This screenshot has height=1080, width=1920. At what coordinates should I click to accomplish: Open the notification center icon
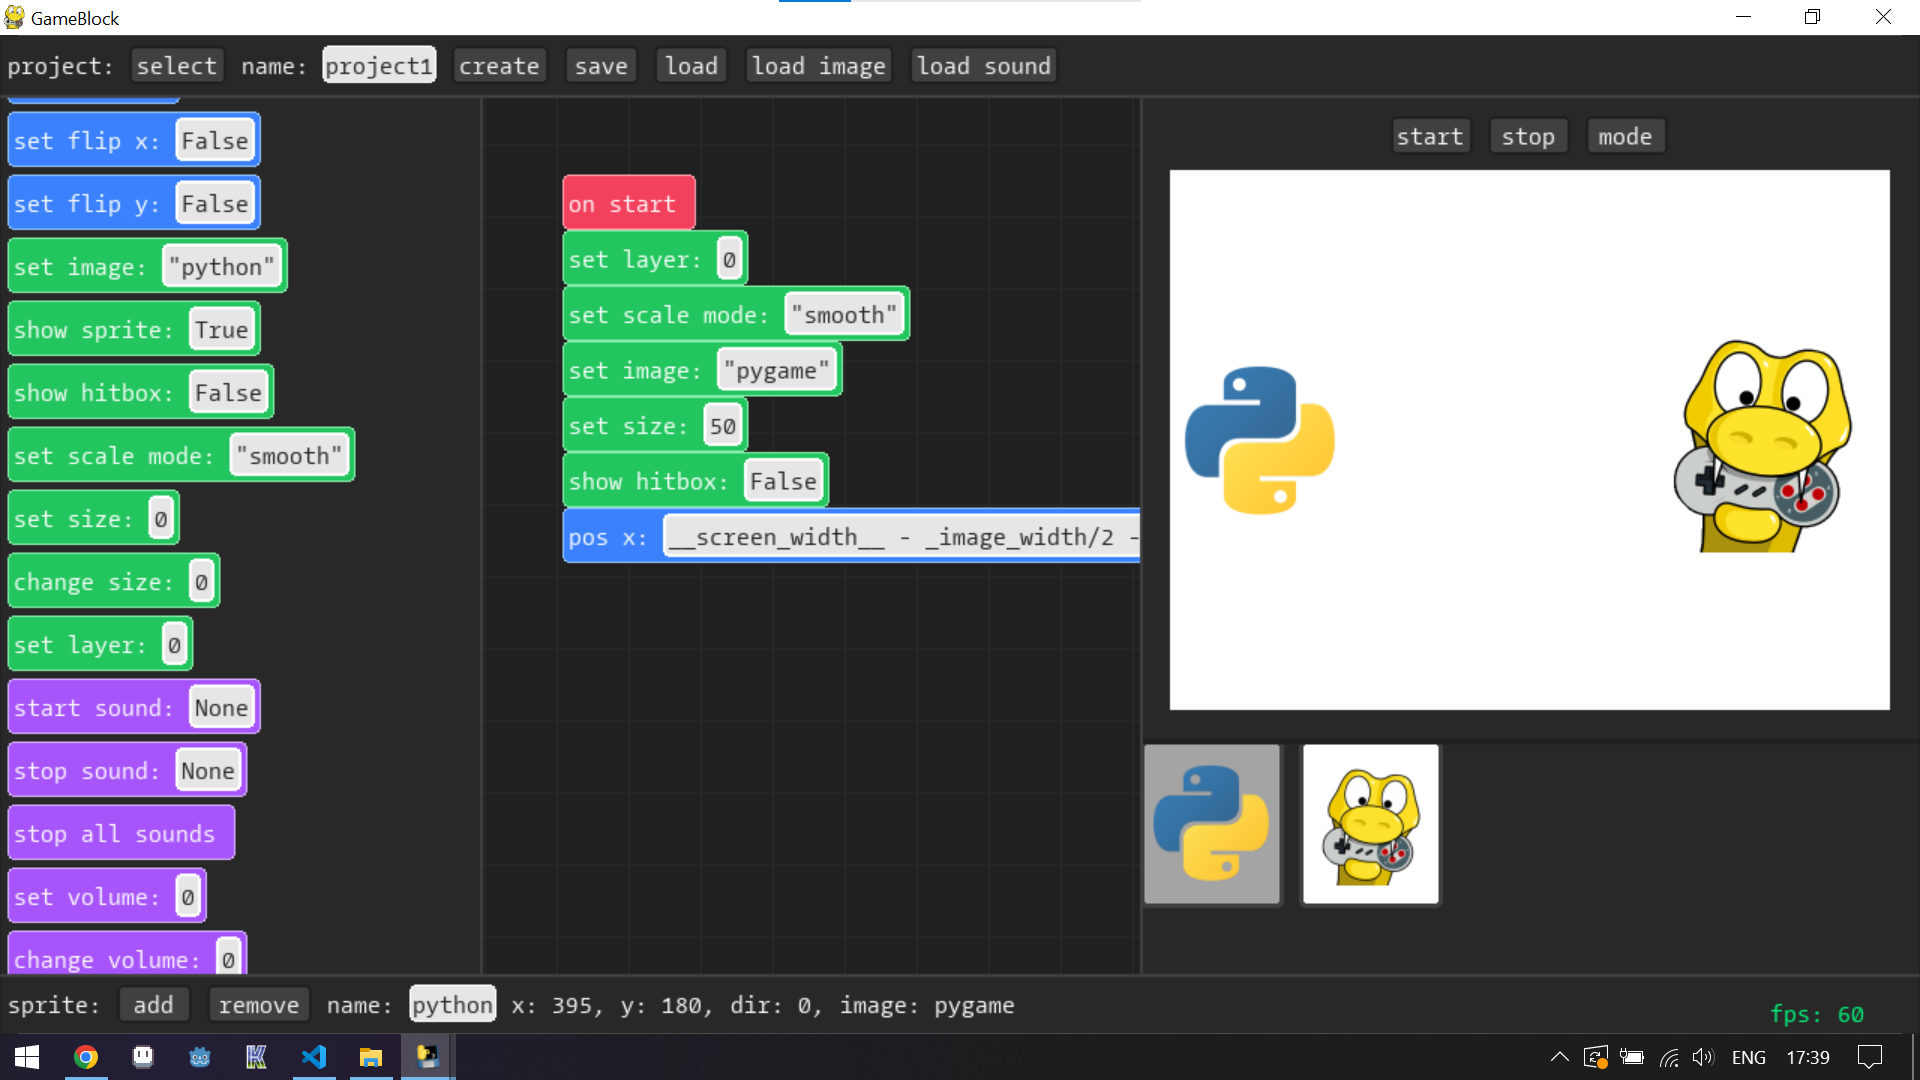pos(1869,1057)
